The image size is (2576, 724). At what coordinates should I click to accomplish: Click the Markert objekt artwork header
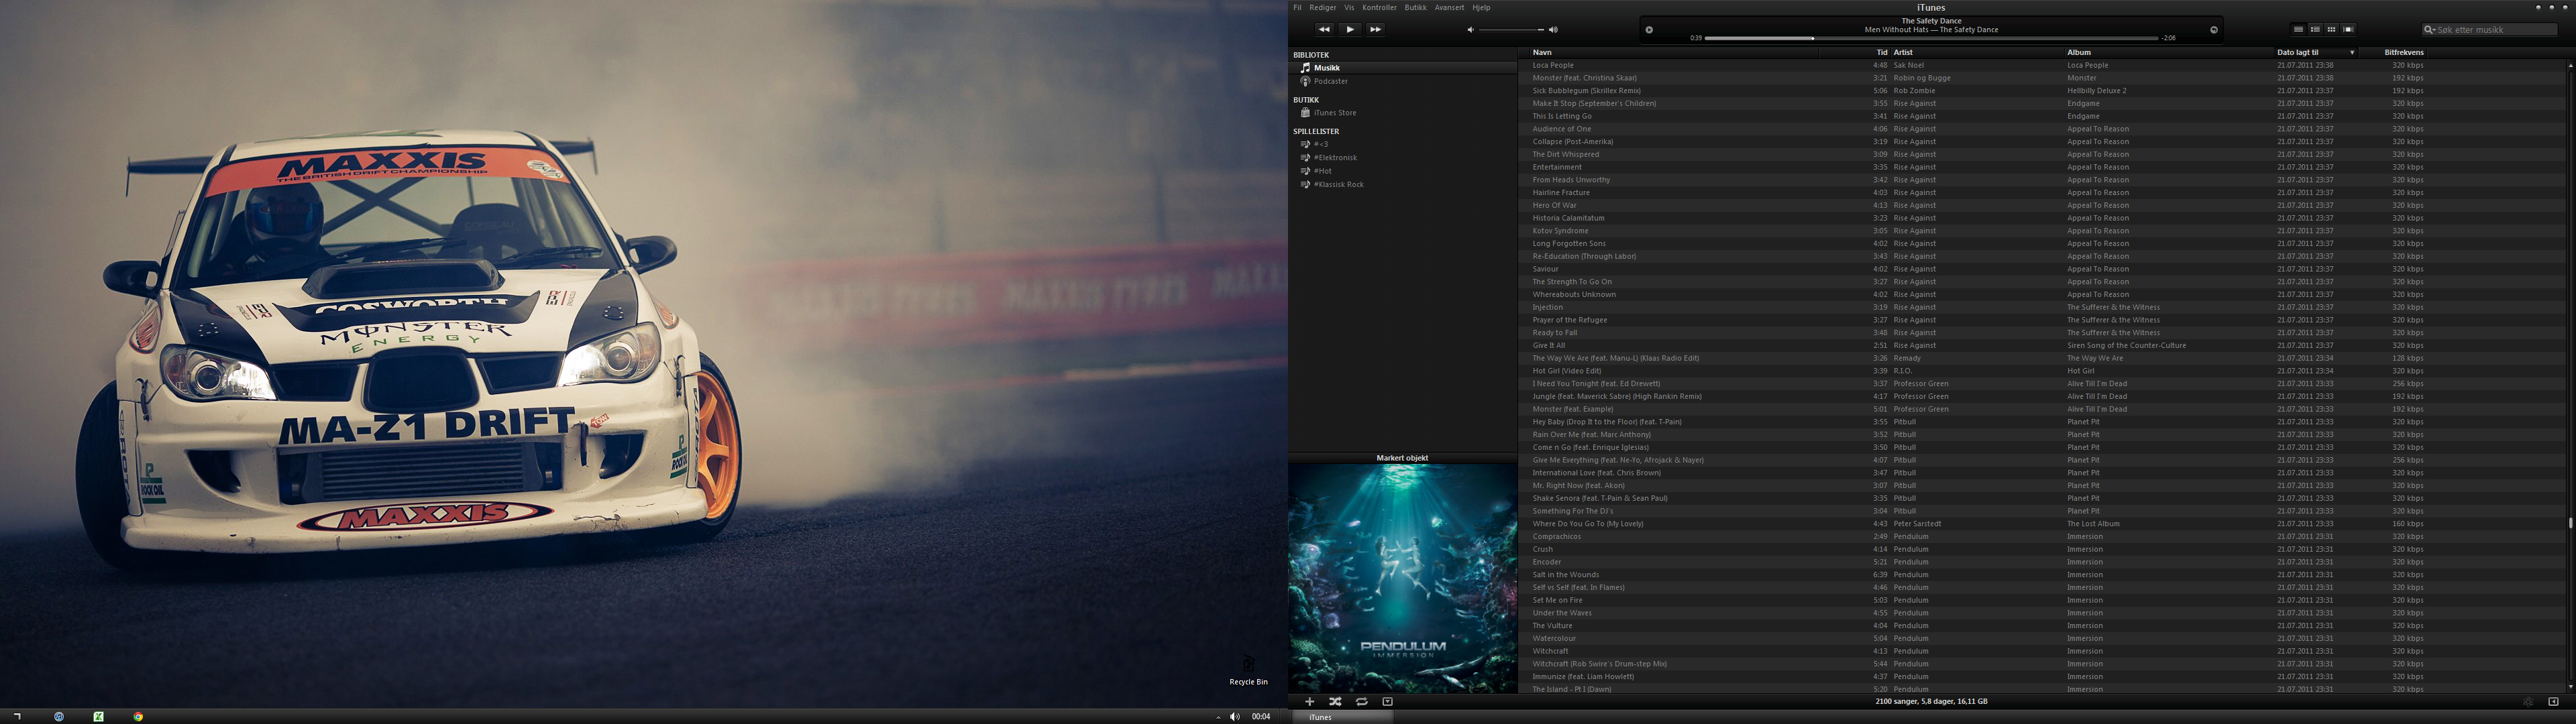(x=1402, y=458)
